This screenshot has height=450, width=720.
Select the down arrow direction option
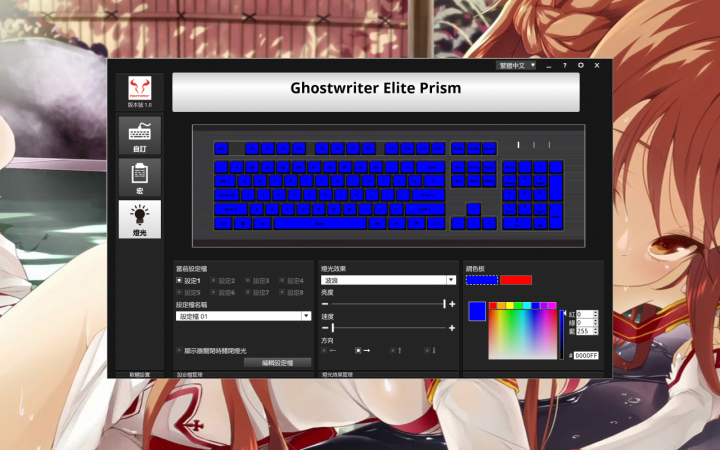coord(427,350)
